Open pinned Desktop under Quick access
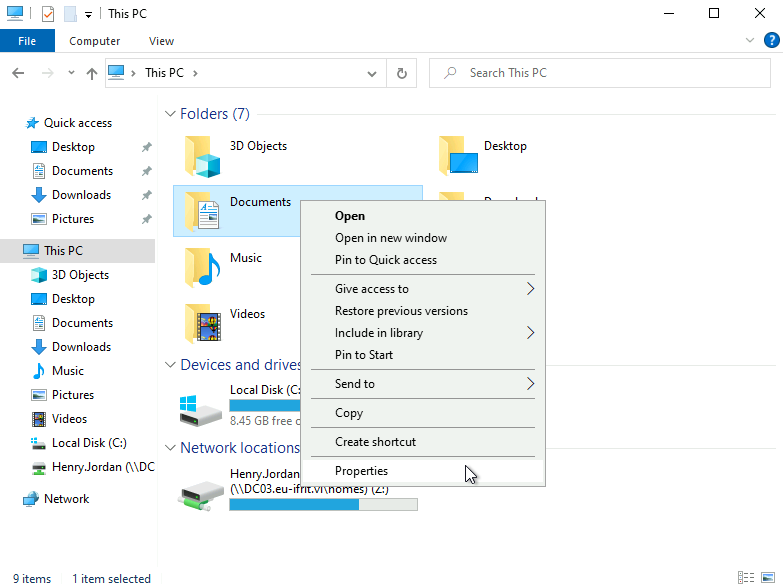This screenshot has height=588, width=783. click(77, 147)
